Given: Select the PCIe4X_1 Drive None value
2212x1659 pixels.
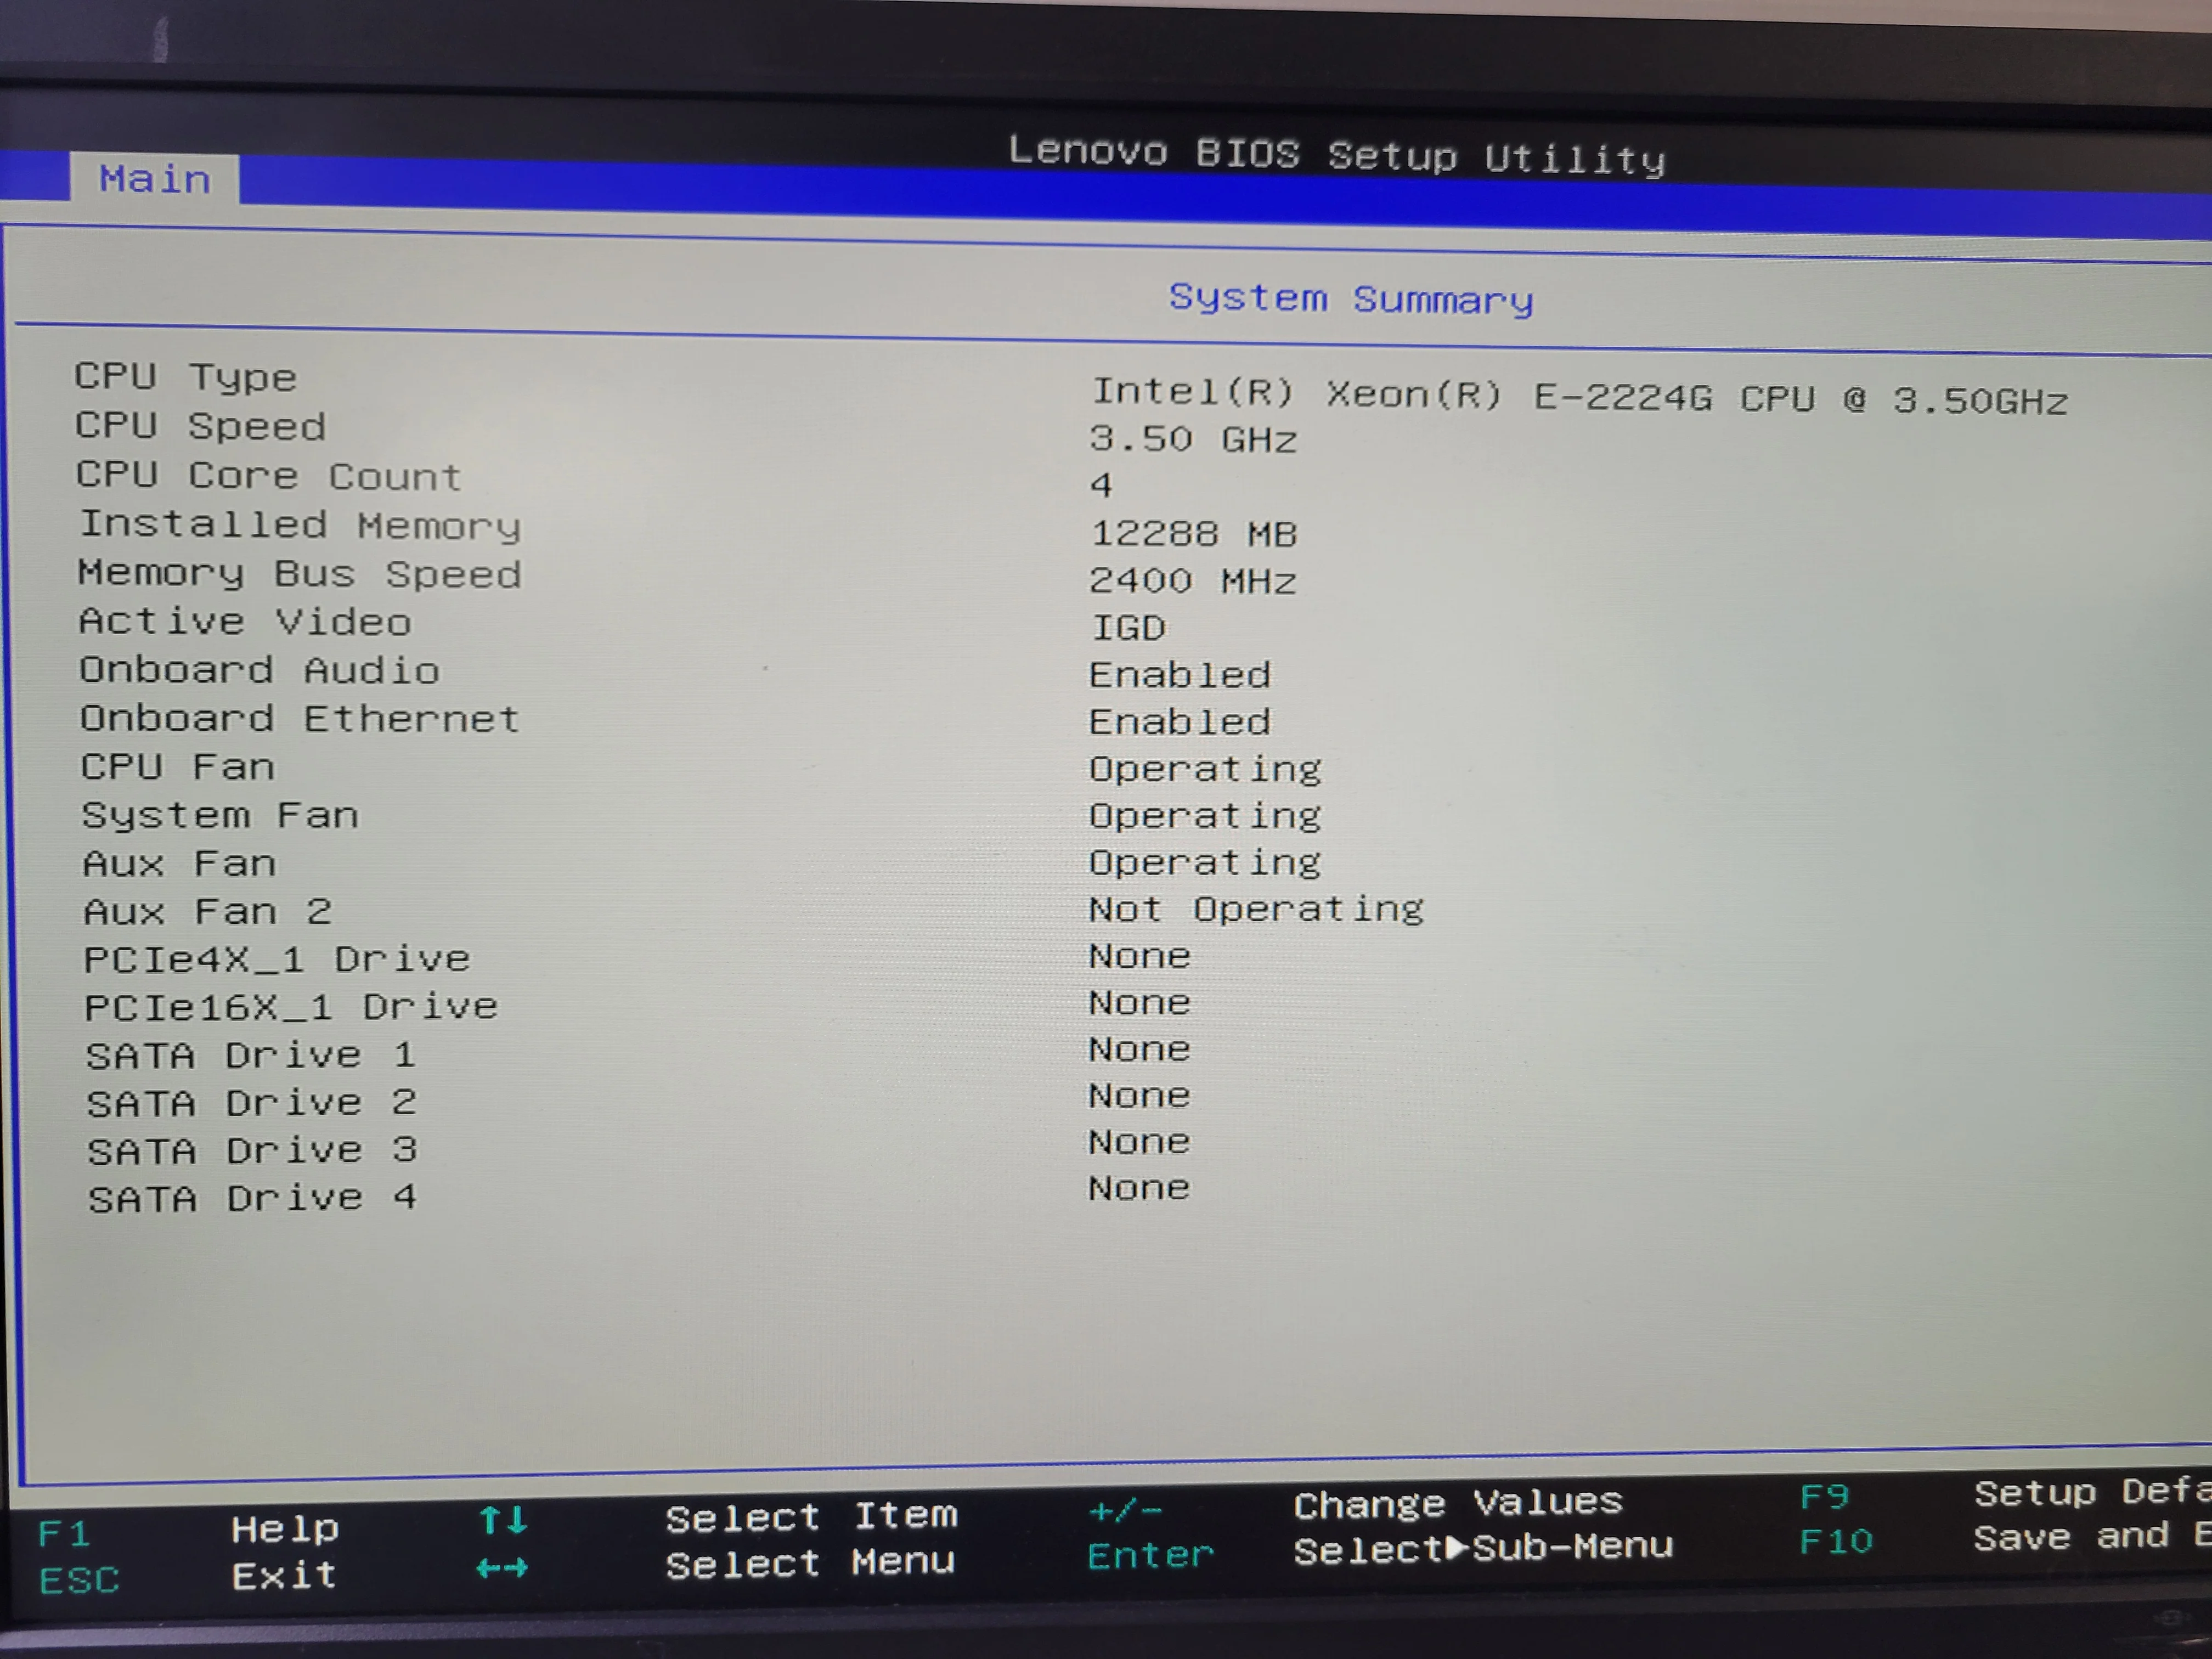Looking at the screenshot, I should pos(1140,957).
